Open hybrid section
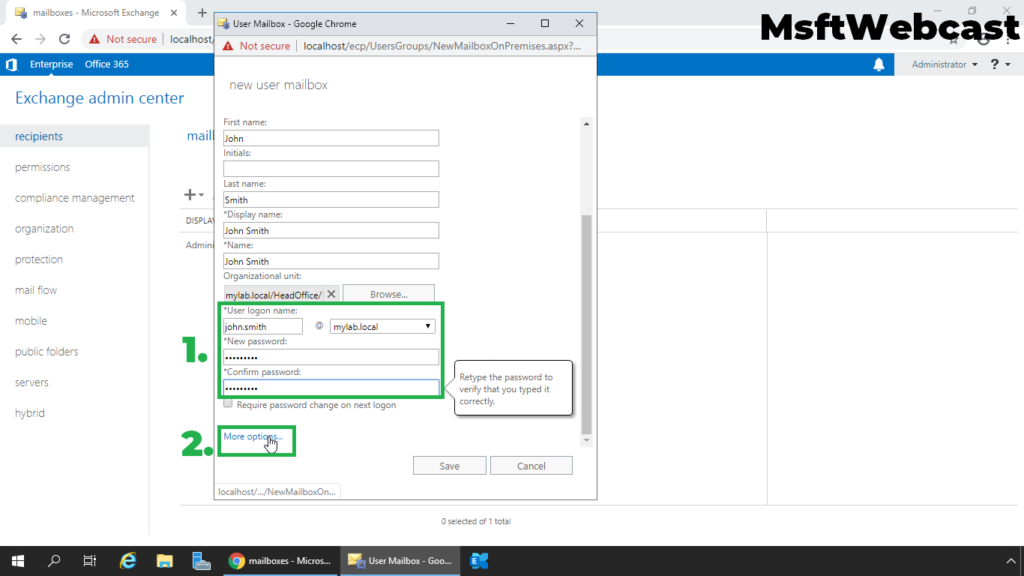The height and width of the screenshot is (576, 1024). click(x=29, y=413)
